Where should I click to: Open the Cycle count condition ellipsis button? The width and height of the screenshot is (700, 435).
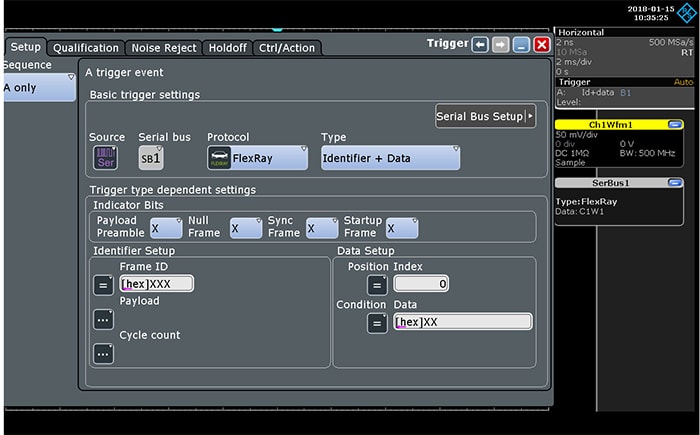point(103,354)
